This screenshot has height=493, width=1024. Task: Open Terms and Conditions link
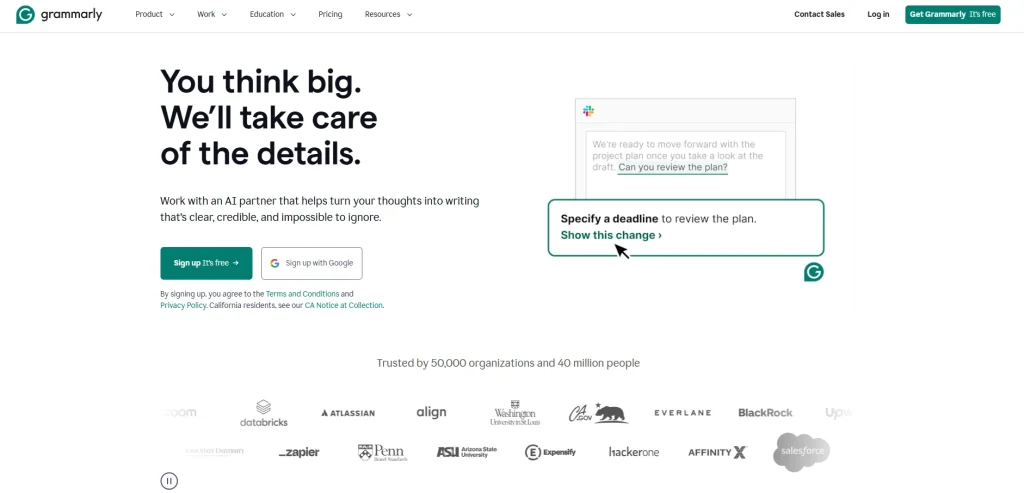[x=302, y=294]
